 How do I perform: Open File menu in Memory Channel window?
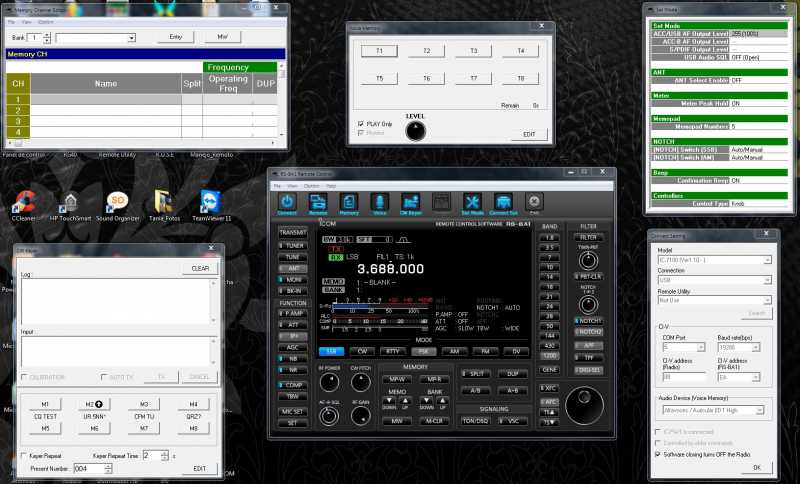click(x=11, y=22)
